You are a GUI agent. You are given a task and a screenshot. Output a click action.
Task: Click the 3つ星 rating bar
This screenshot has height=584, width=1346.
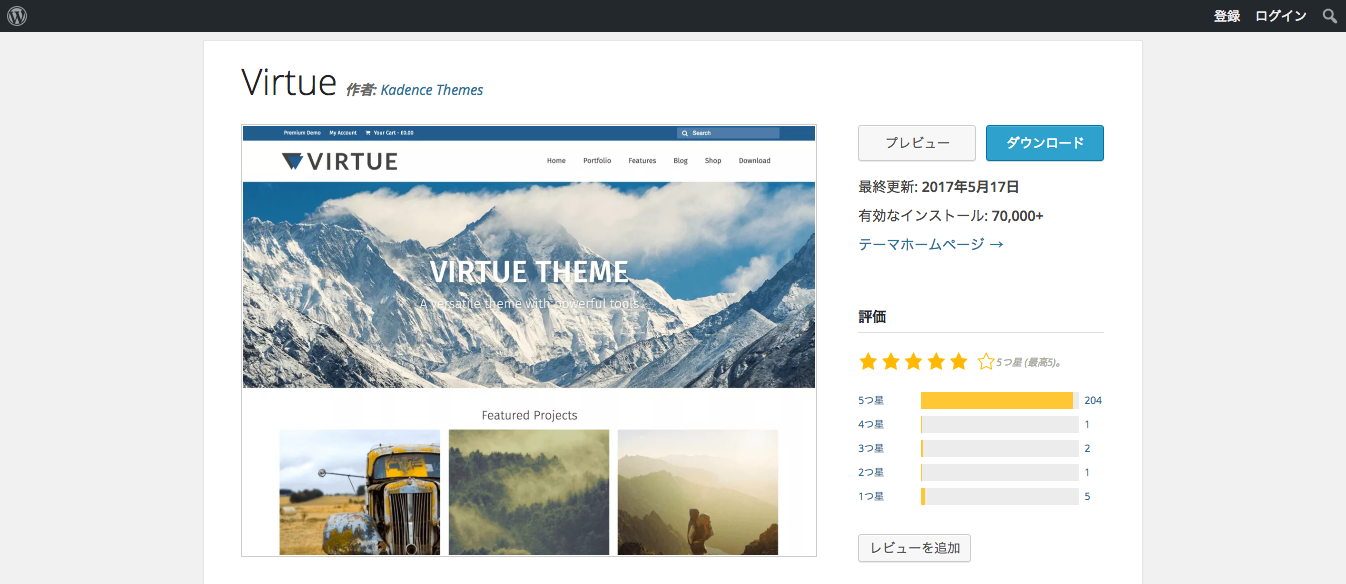pos(999,448)
